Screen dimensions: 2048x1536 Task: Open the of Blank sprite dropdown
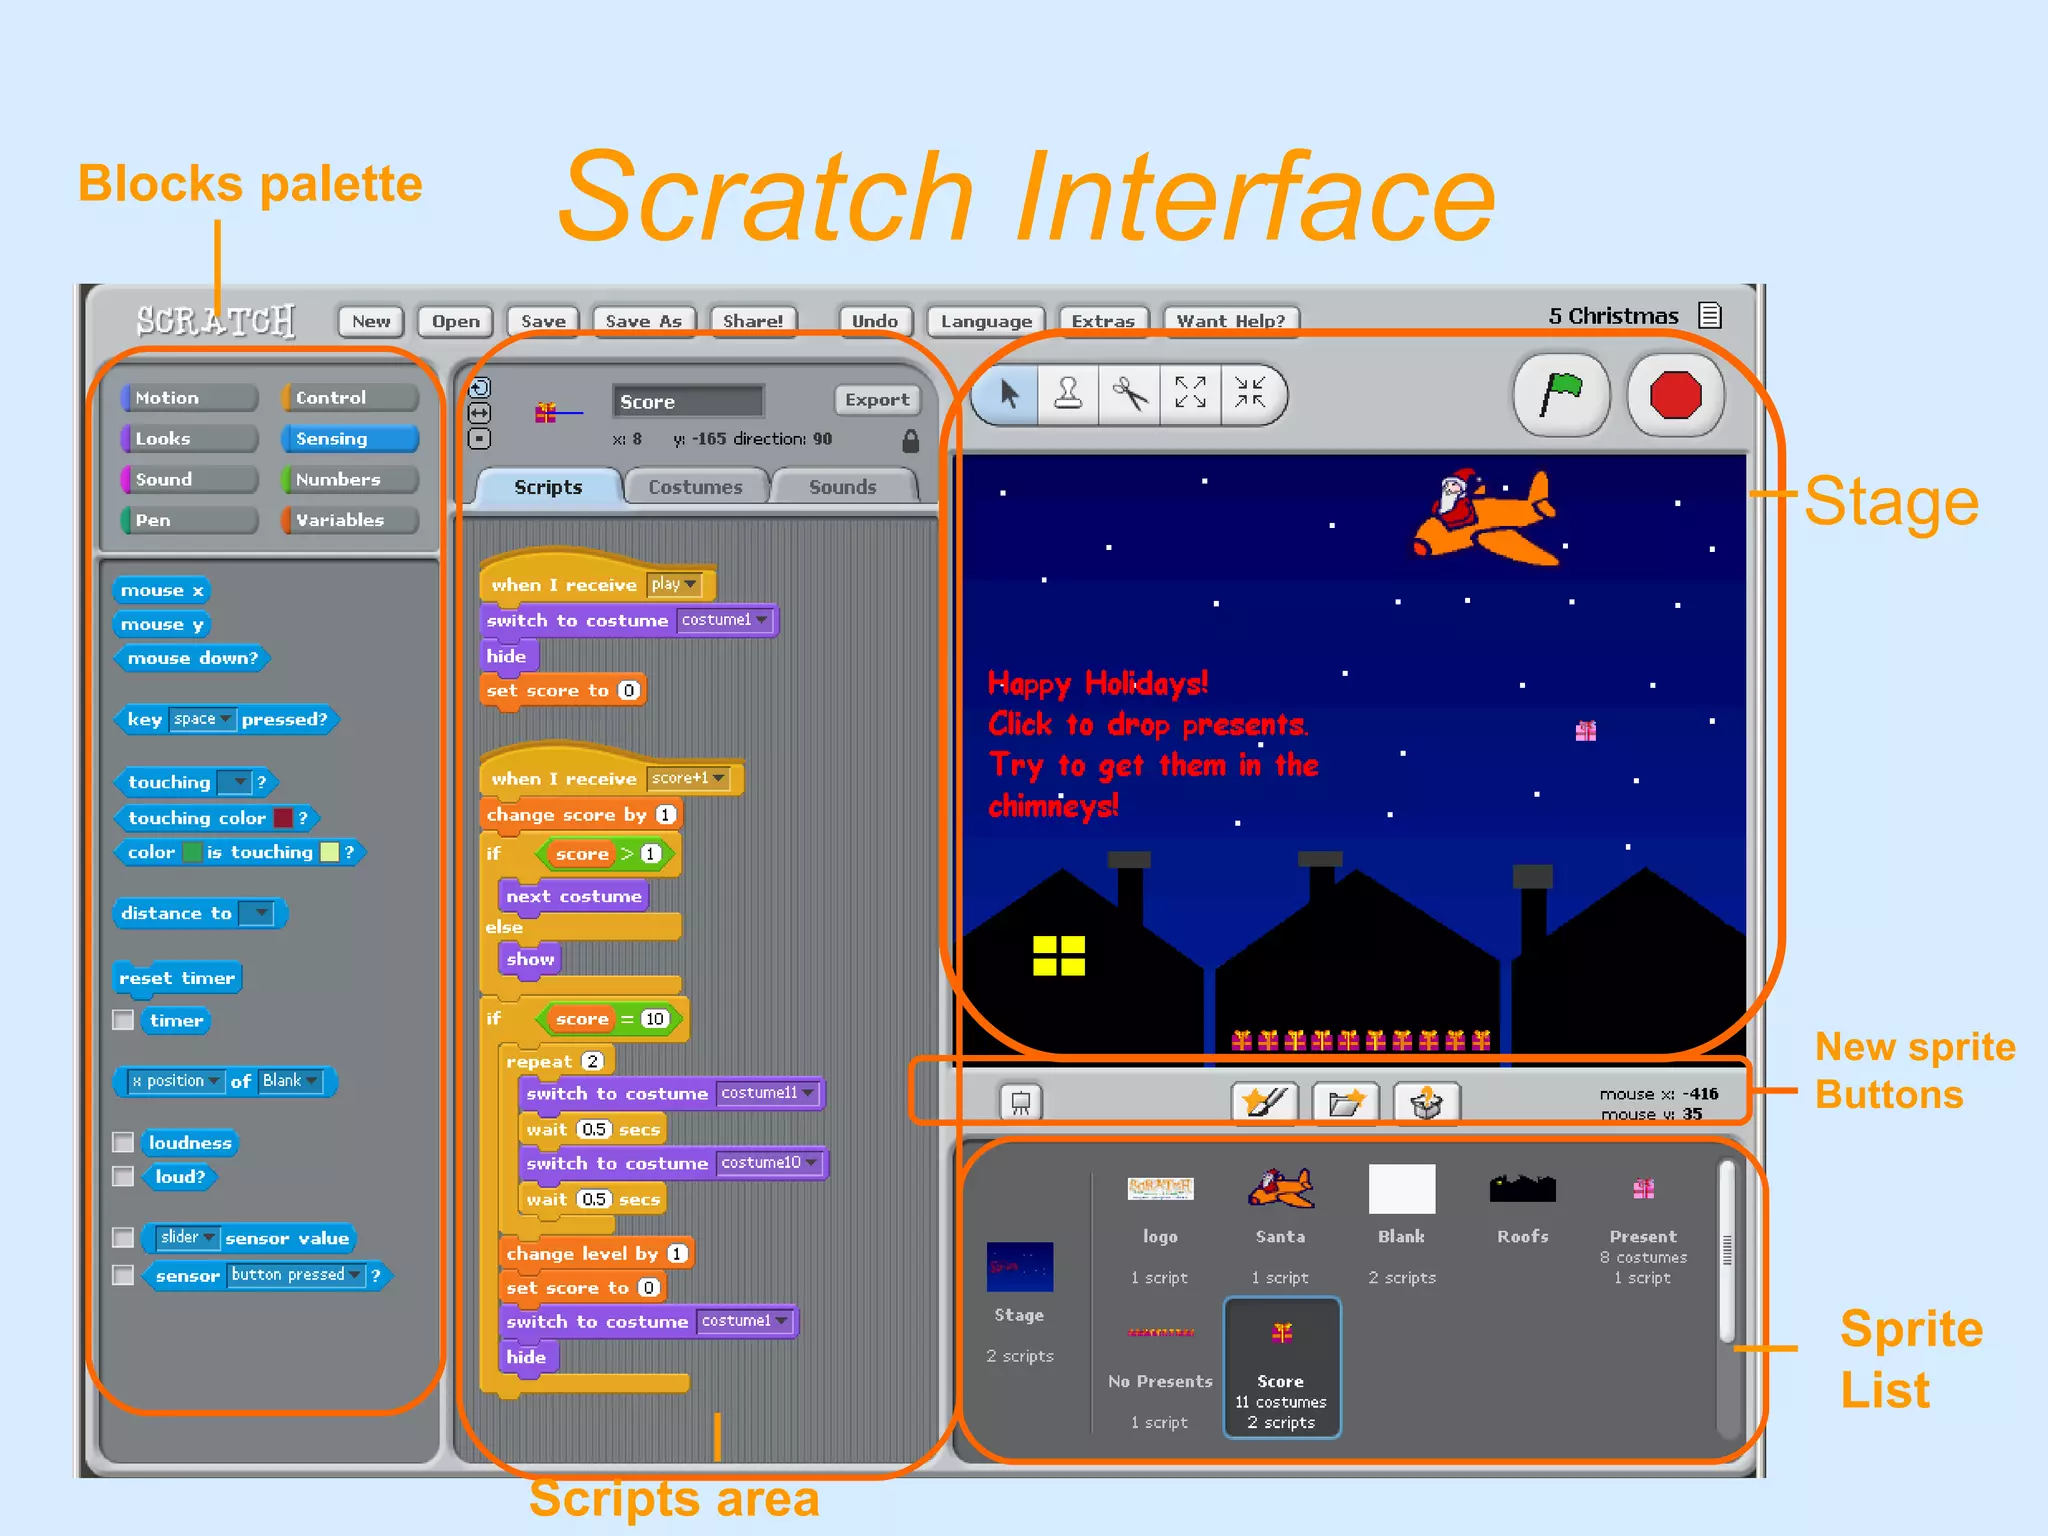coord(290,1081)
